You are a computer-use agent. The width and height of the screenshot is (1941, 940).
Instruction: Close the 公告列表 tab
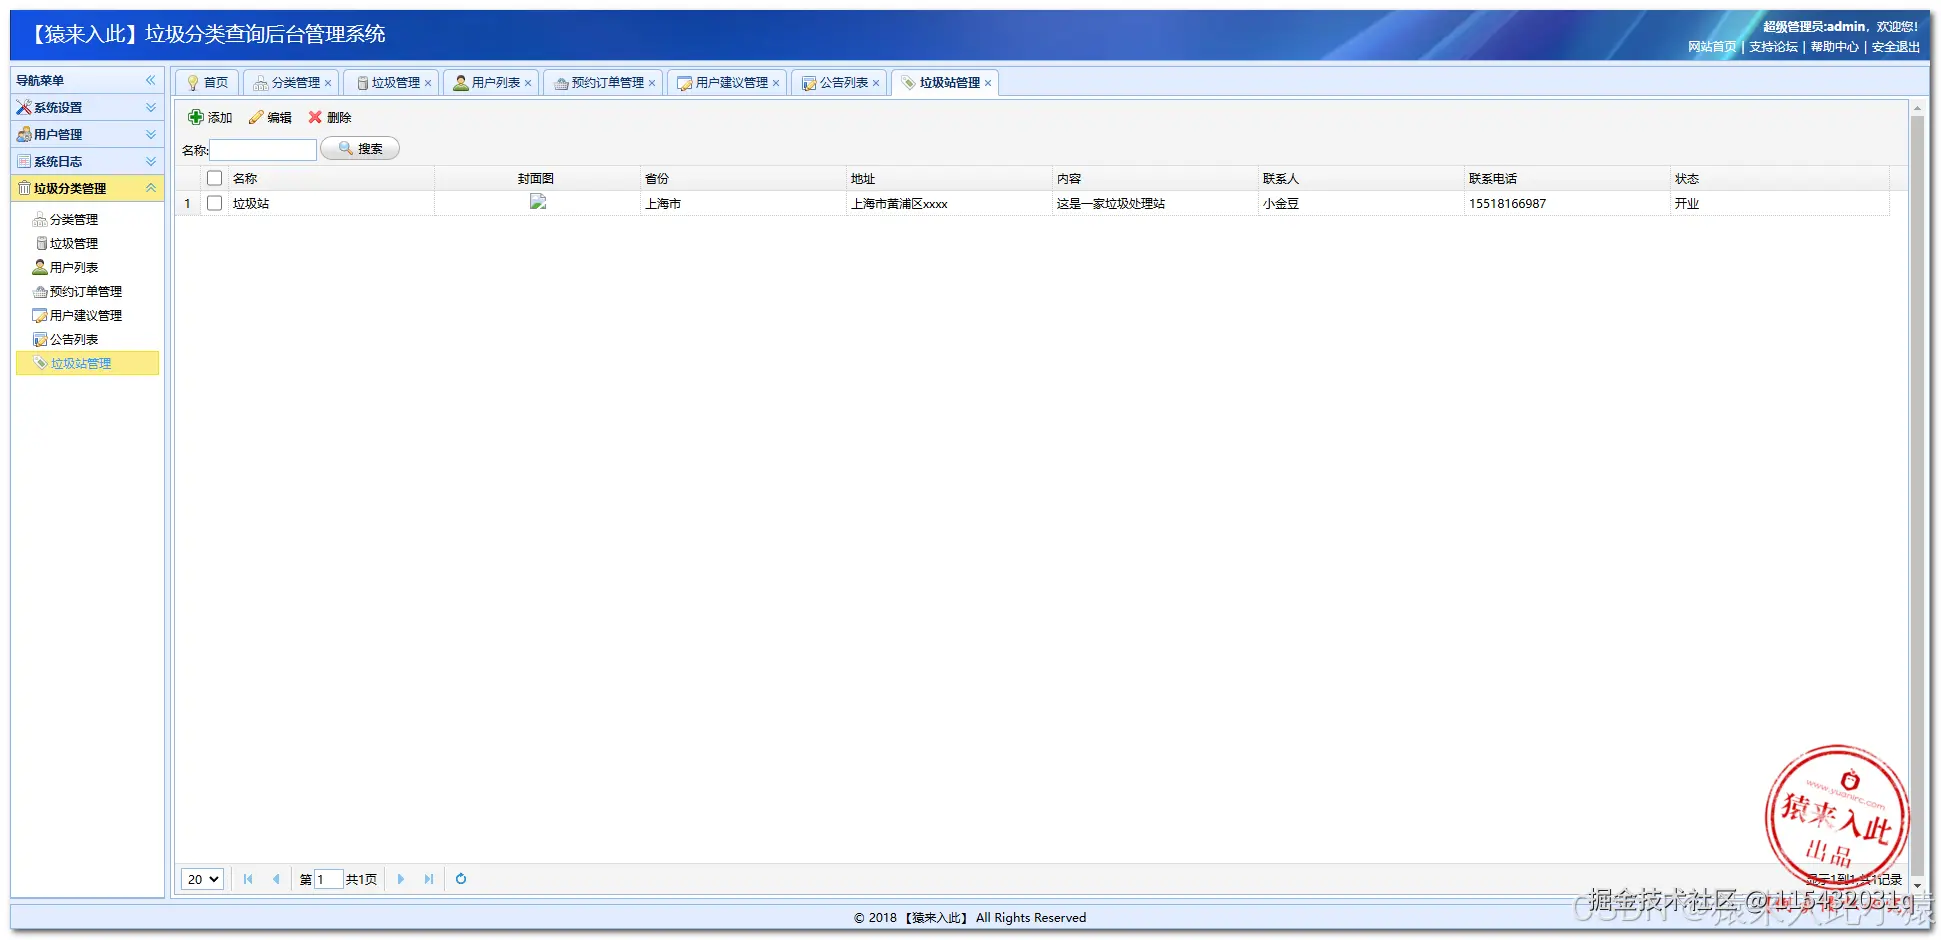tap(876, 83)
